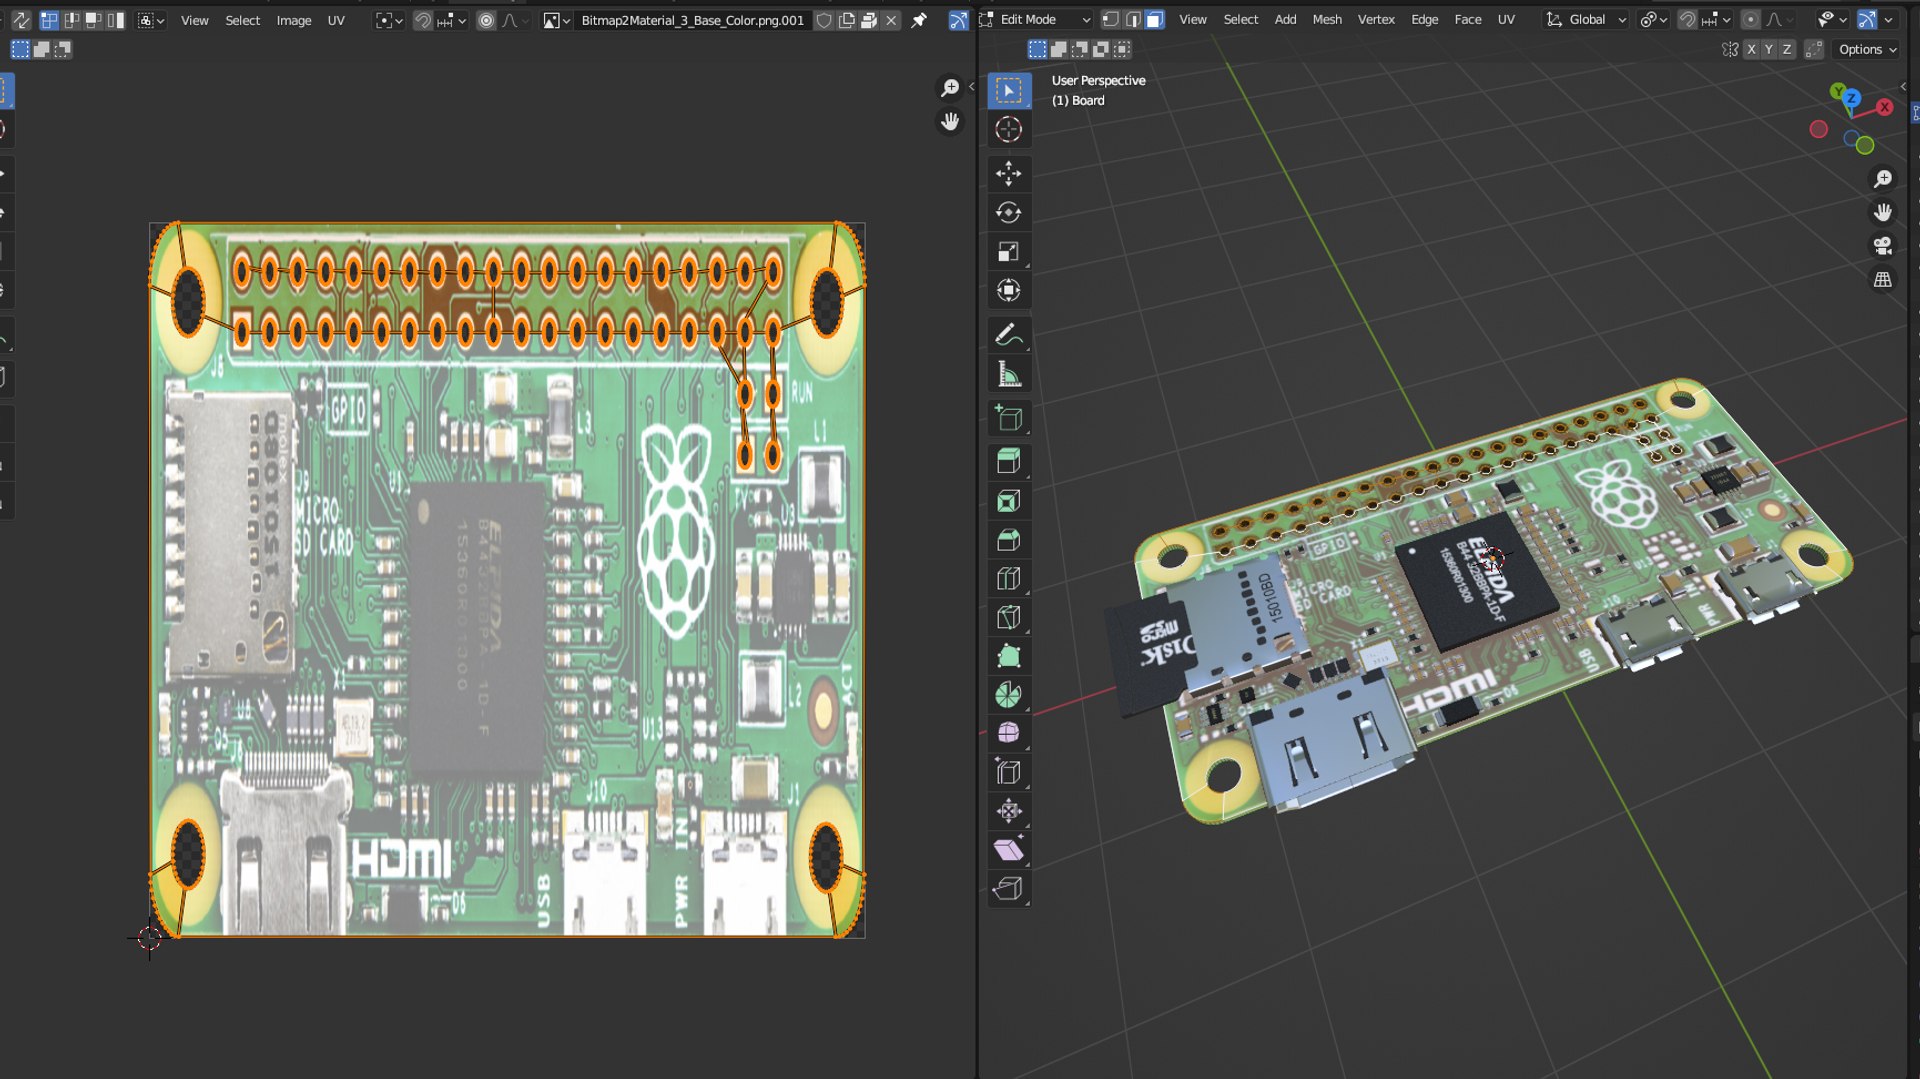Enable edge select mode in 3D viewport
The height and width of the screenshot is (1079, 1920).
coord(1132,20)
